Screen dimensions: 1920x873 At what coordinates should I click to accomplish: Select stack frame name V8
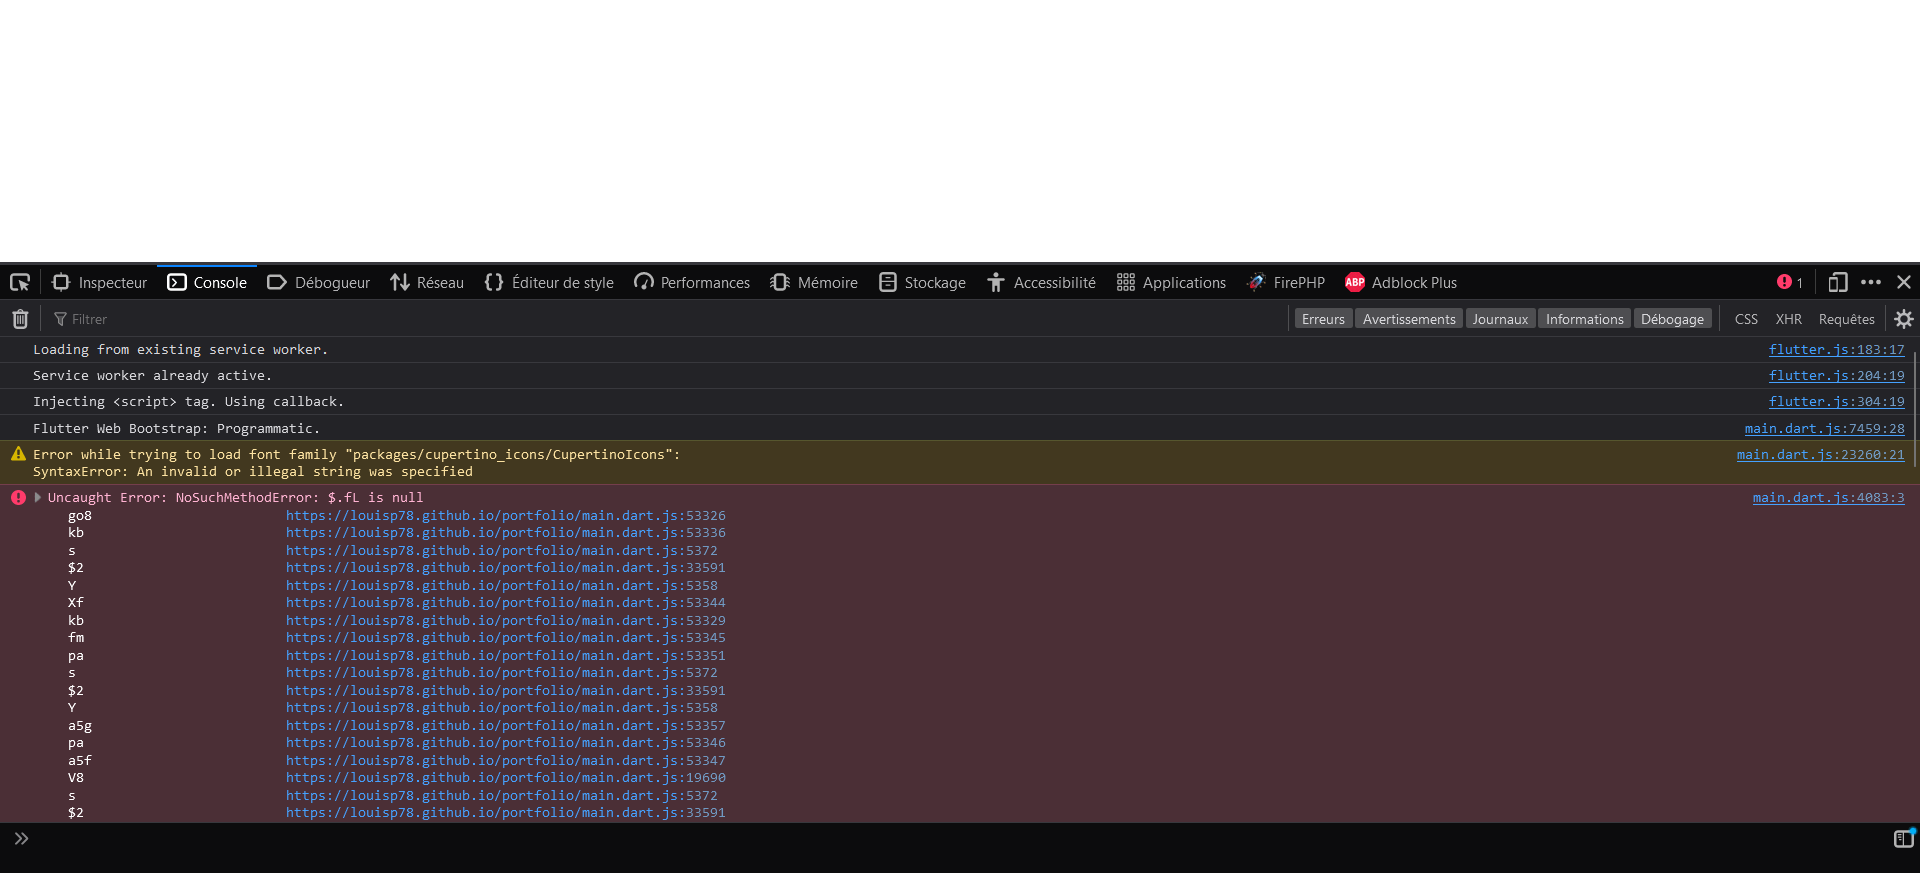[x=76, y=778]
